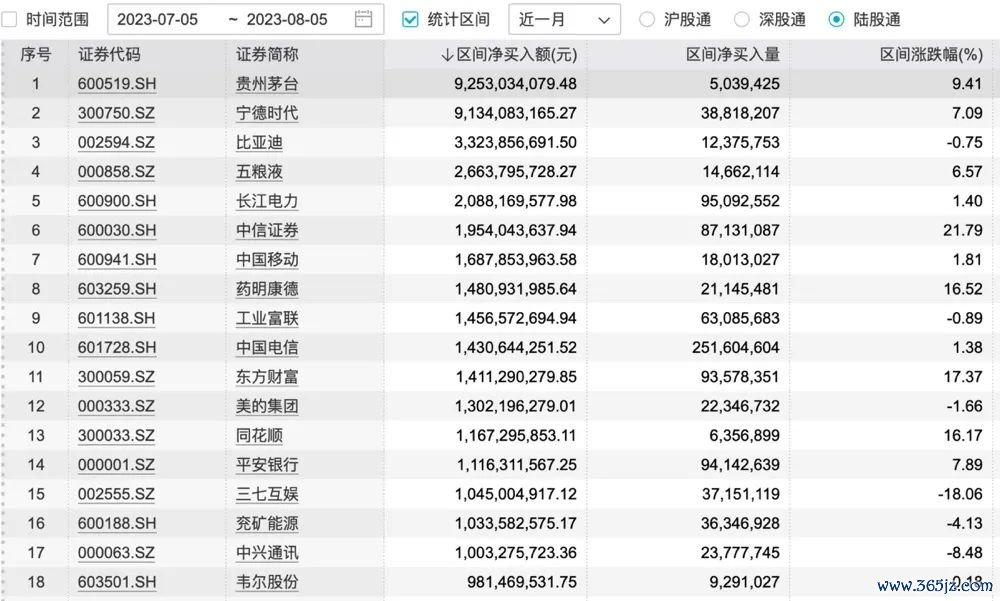Check the 时间范围 checkbox
Viewport: 1000px width, 601px height.
9,19
